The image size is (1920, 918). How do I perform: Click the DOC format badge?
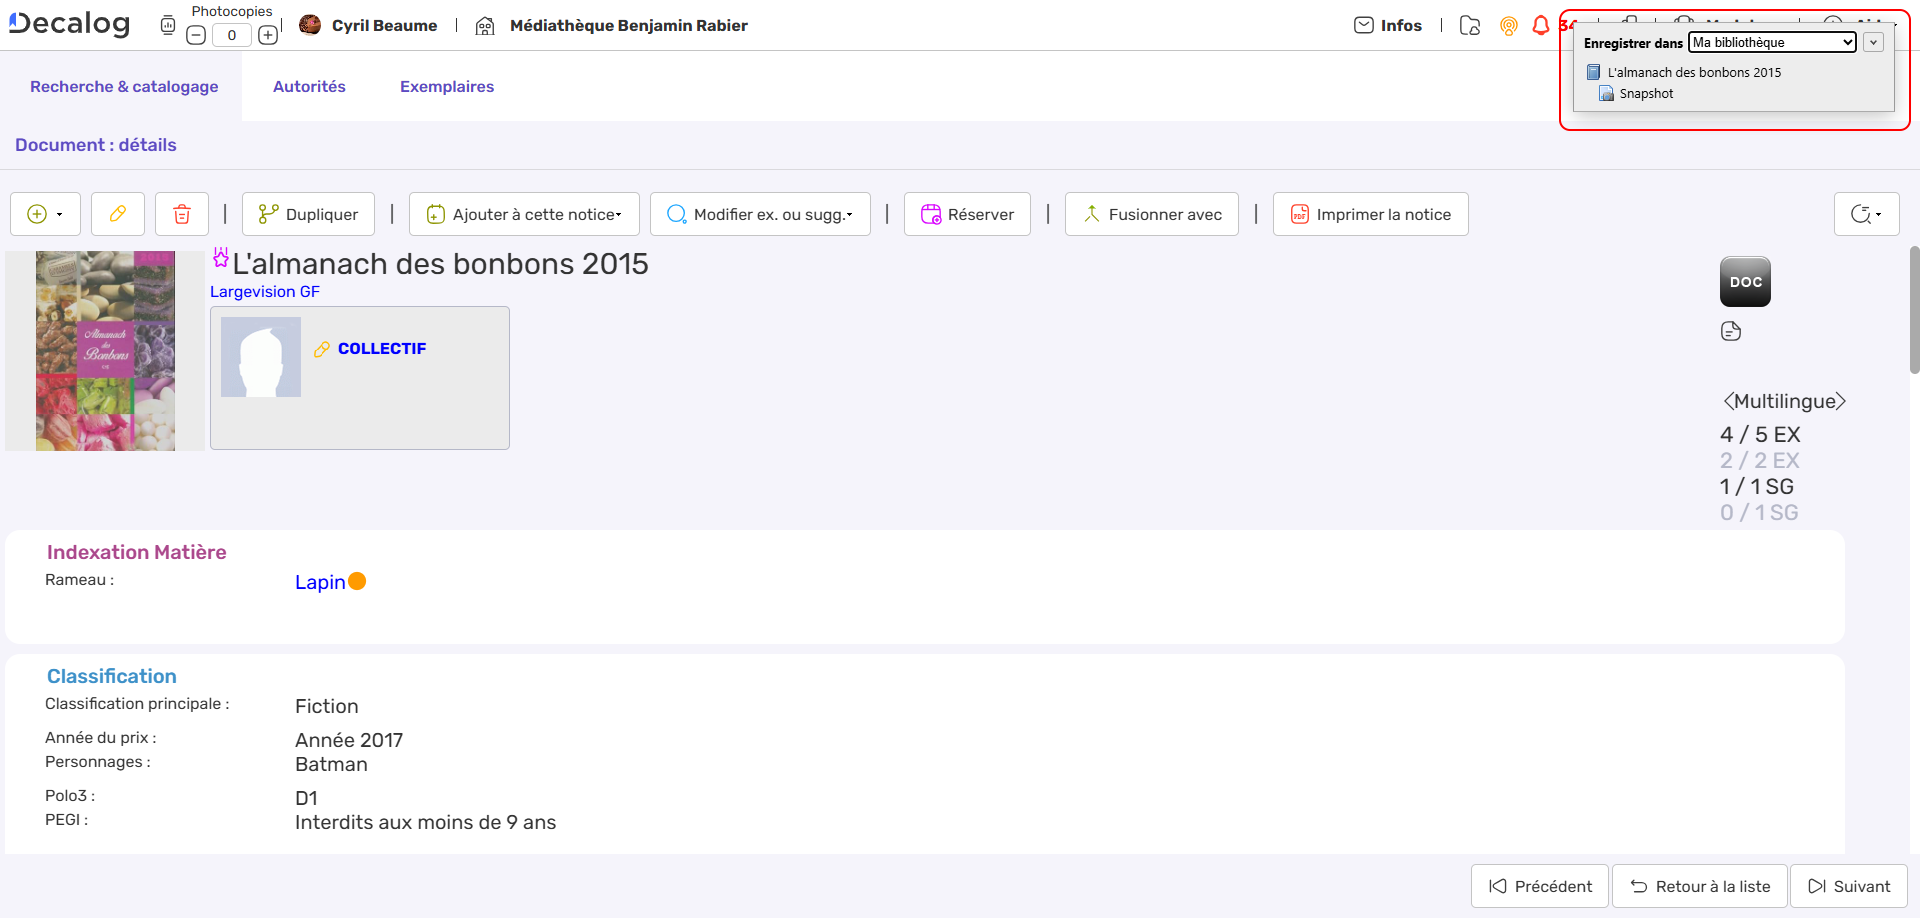point(1744,281)
